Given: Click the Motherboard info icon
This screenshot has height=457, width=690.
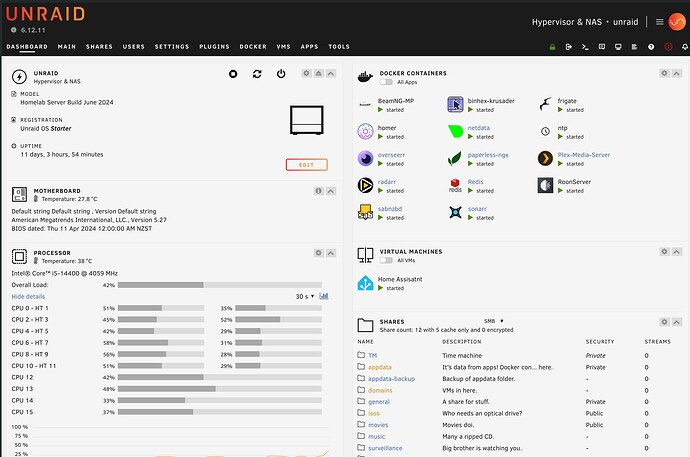Looking at the screenshot, I should pyautogui.click(x=319, y=191).
